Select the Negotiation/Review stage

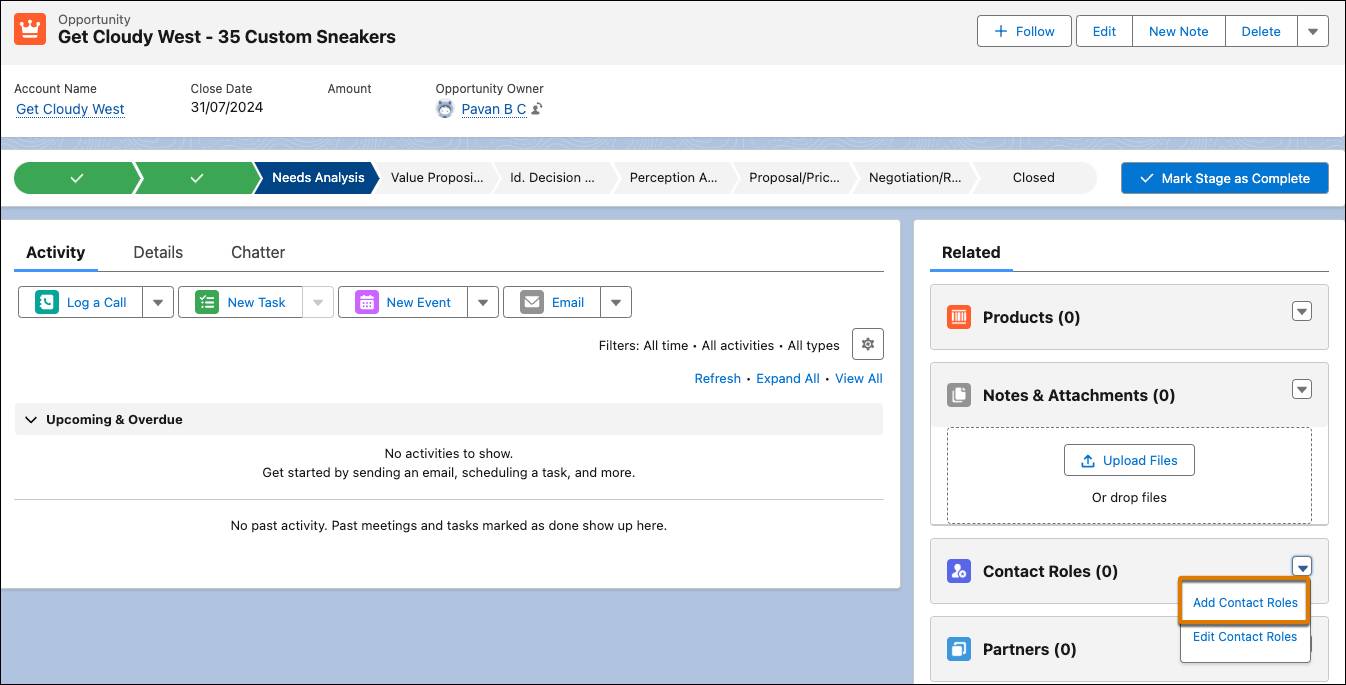click(x=915, y=178)
